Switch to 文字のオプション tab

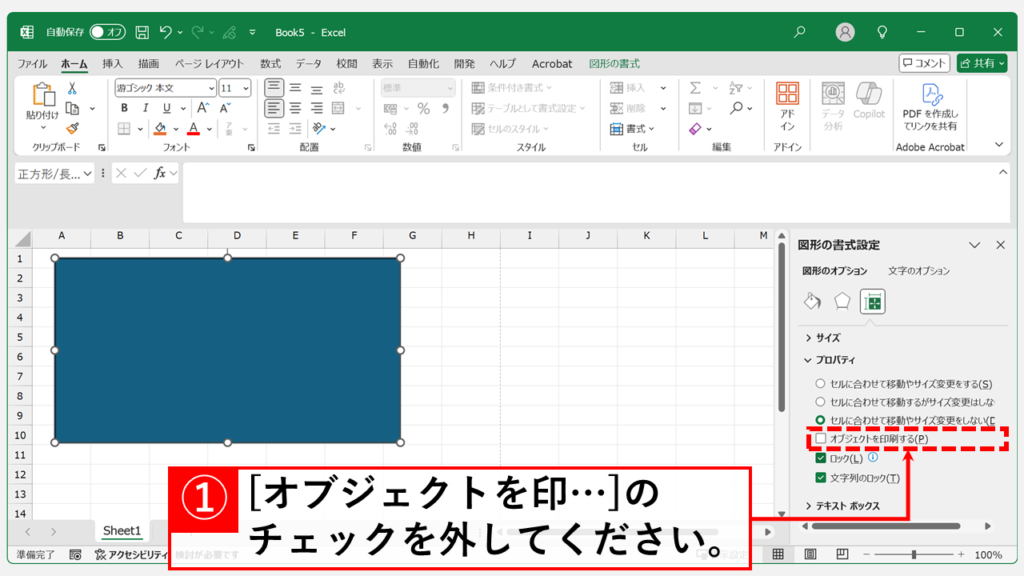[x=918, y=271]
